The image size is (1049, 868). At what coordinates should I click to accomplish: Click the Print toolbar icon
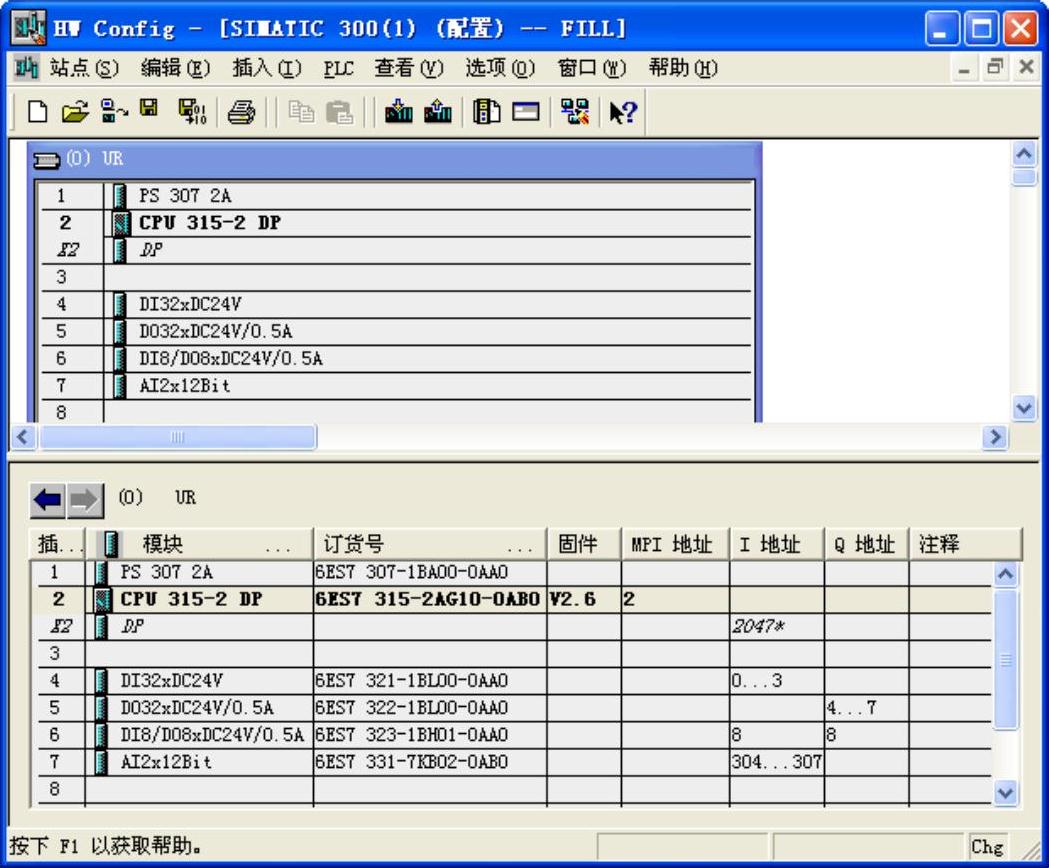[x=240, y=113]
